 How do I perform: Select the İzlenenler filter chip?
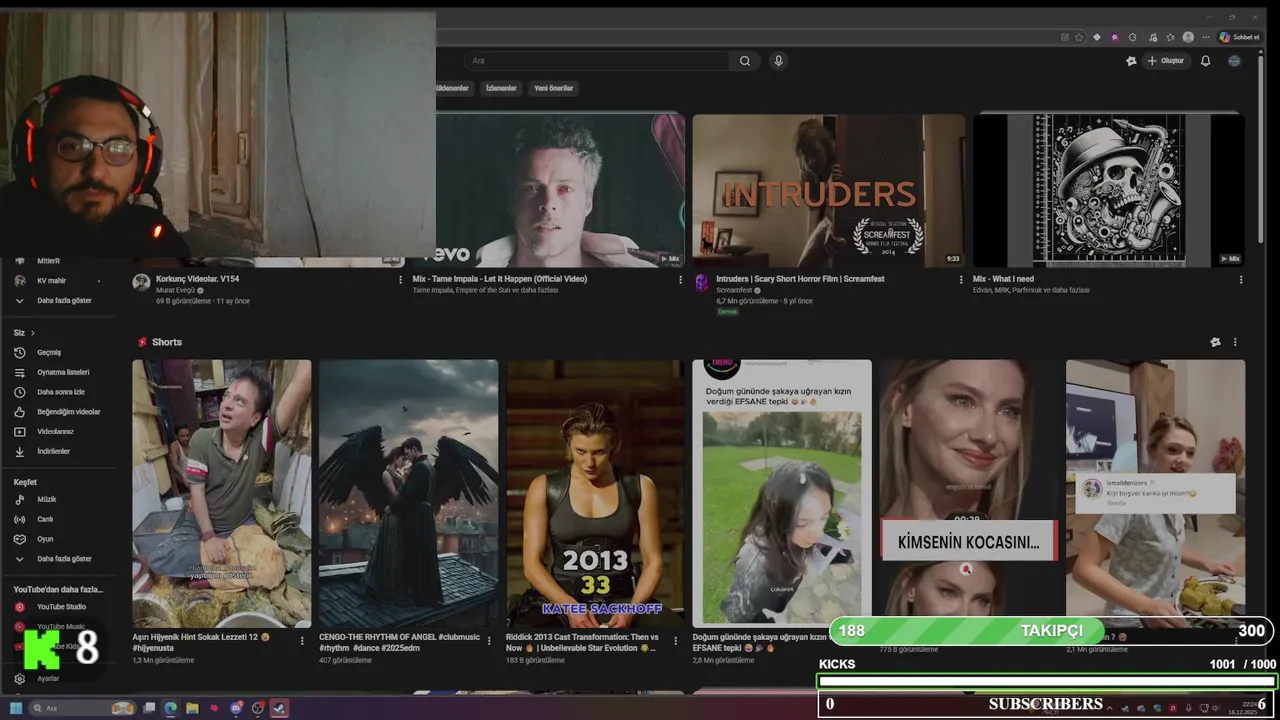501,88
